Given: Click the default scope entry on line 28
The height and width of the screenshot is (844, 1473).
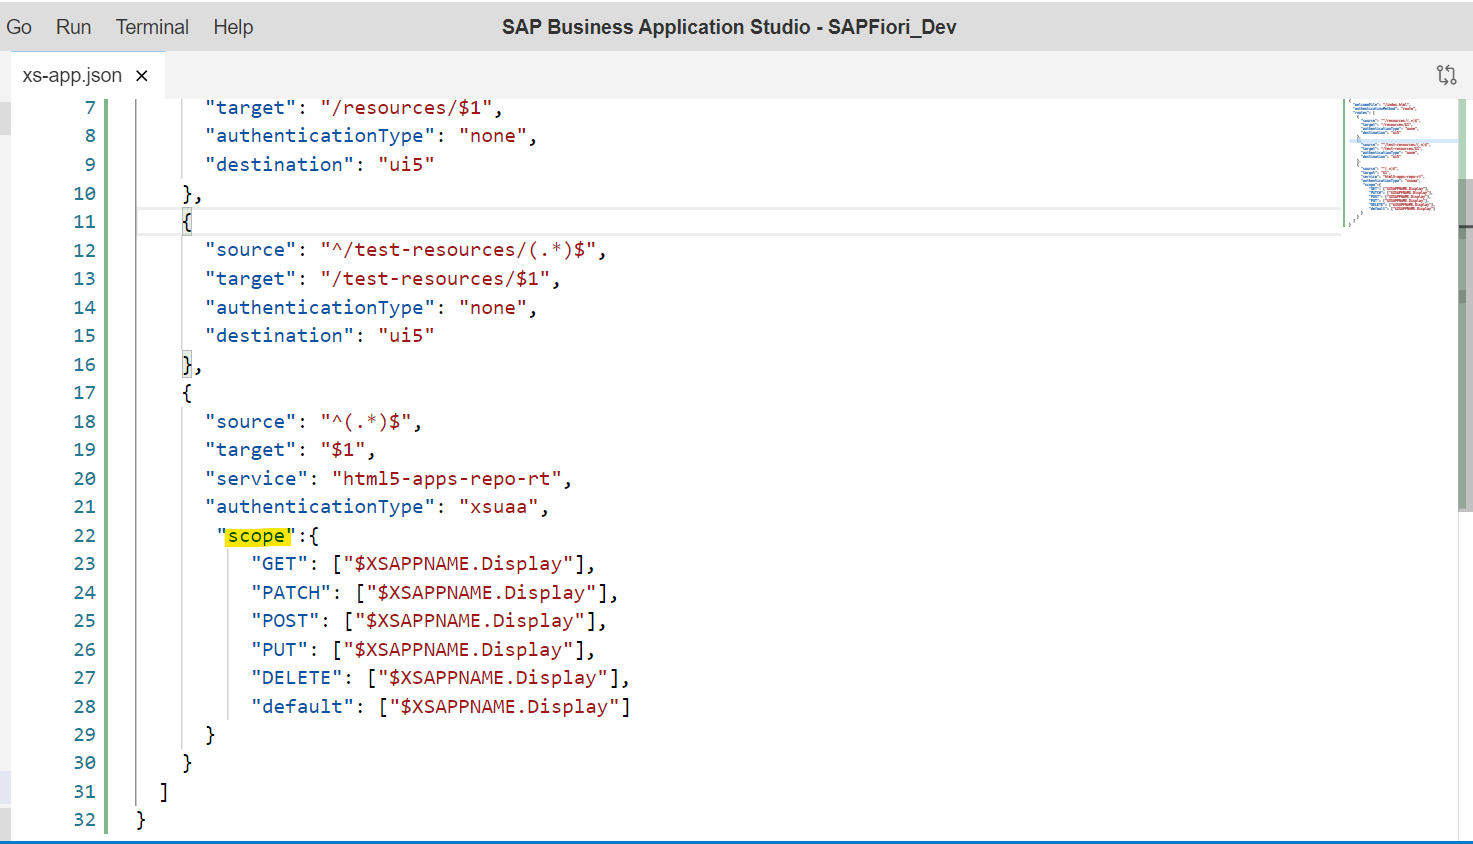Looking at the screenshot, I should [440, 707].
